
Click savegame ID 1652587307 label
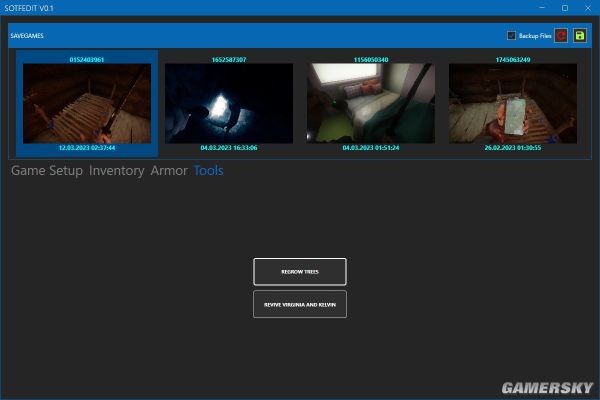coord(229,59)
